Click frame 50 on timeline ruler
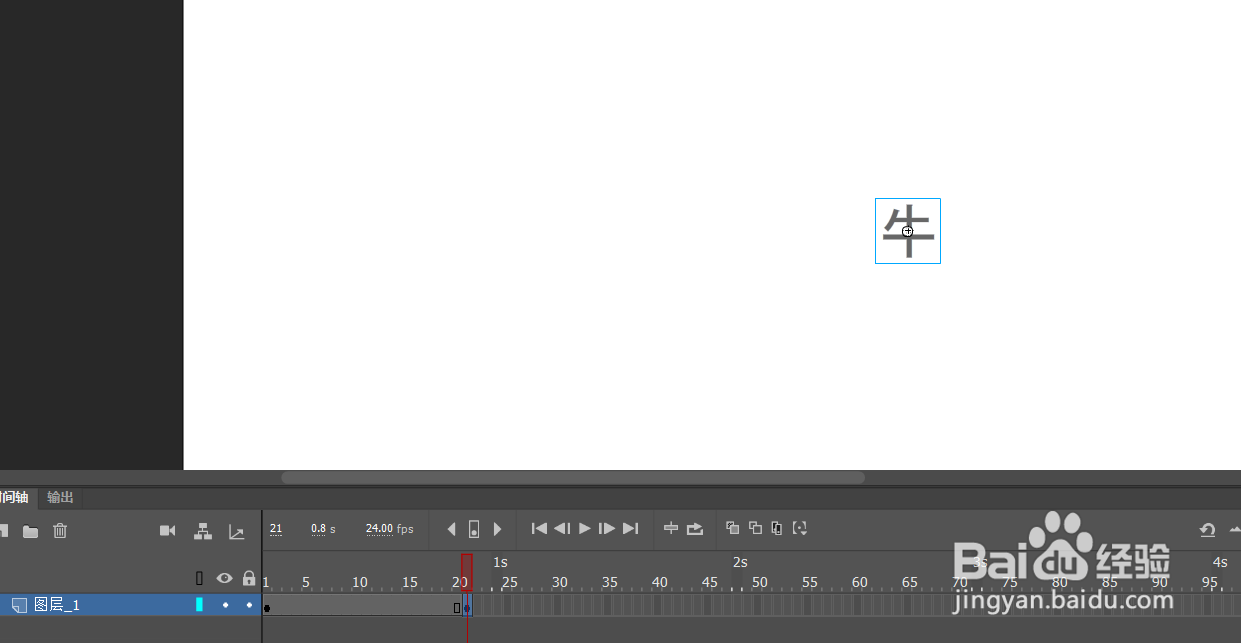This screenshot has height=643, width=1241. (759, 582)
